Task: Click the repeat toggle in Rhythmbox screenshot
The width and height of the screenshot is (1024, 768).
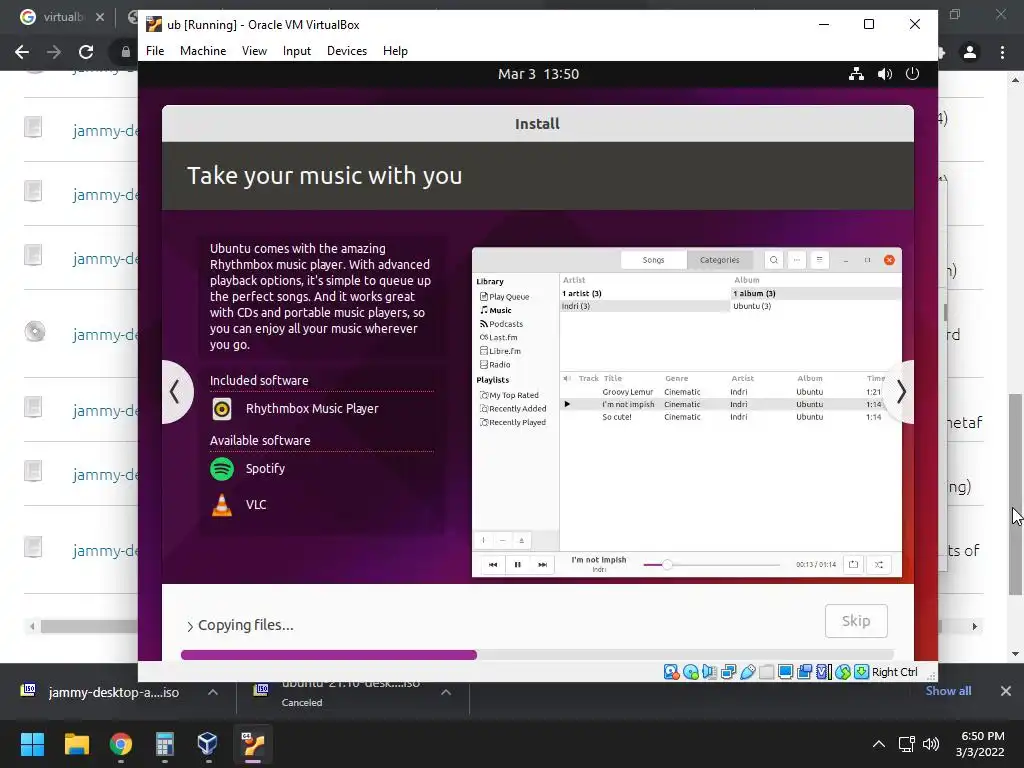Action: 854,565
